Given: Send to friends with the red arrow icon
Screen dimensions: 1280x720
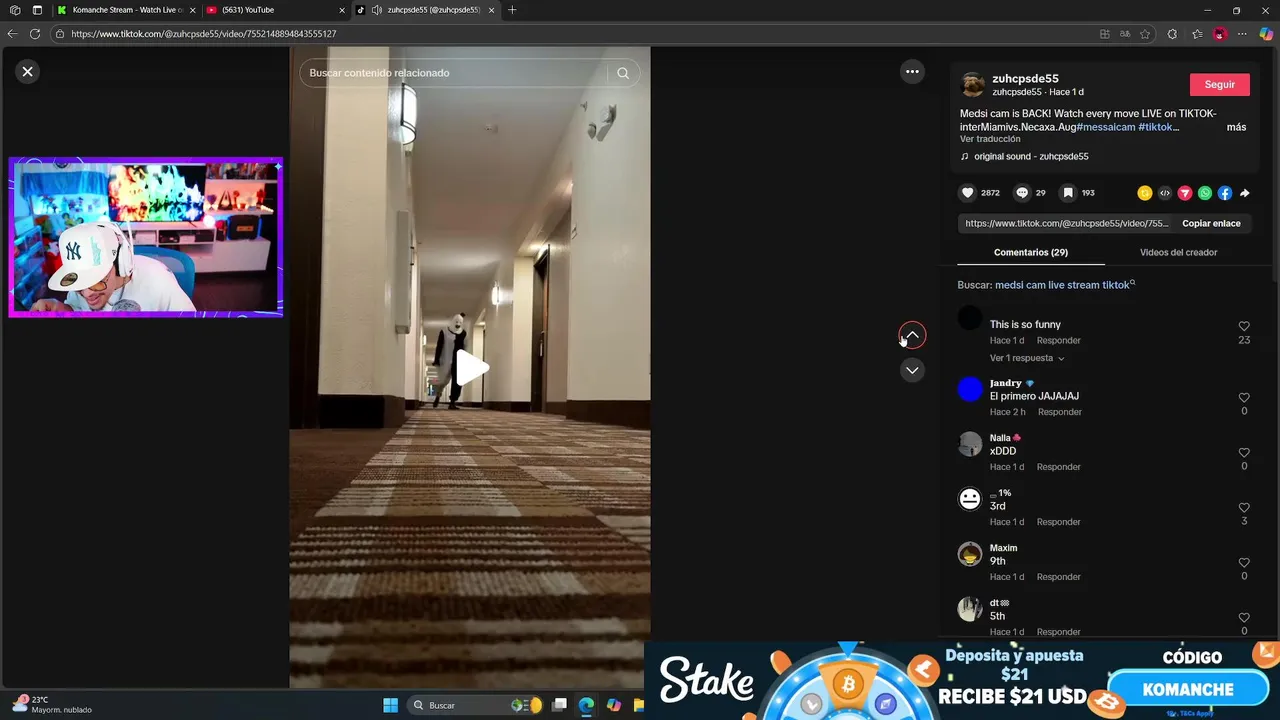Looking at the screenshot, I should click(1185, 193).
